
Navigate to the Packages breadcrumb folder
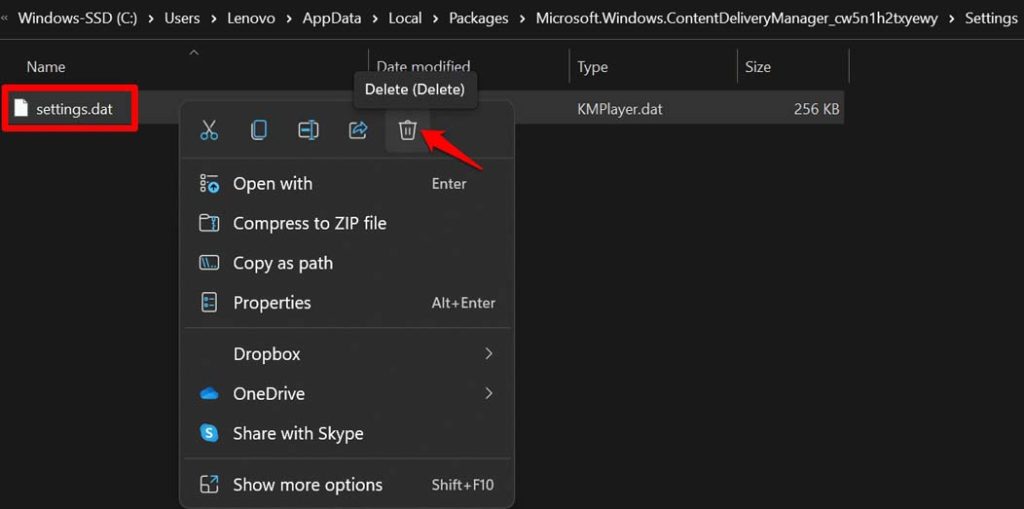478,18
